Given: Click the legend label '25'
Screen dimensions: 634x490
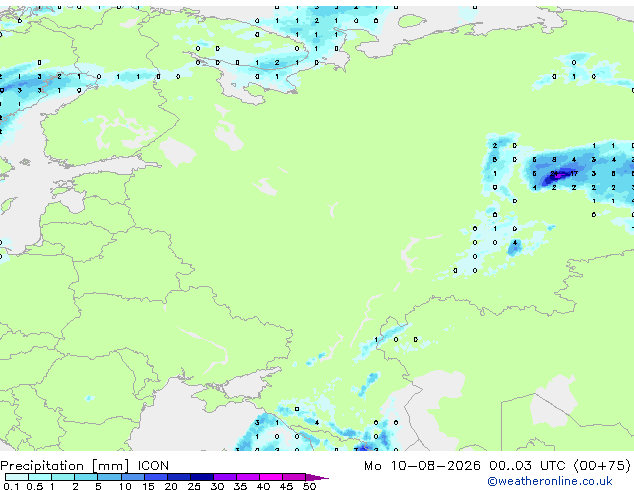Looking at the screenshot, I should [x=194, y=486].
